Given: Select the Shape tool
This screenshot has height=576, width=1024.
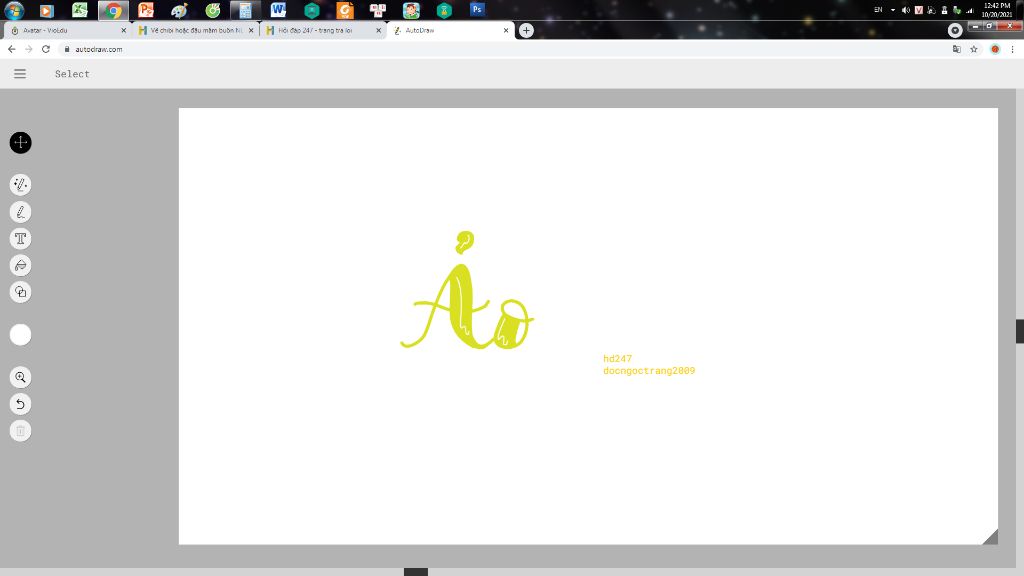Looking at the screenshot, I should point(20,292).
